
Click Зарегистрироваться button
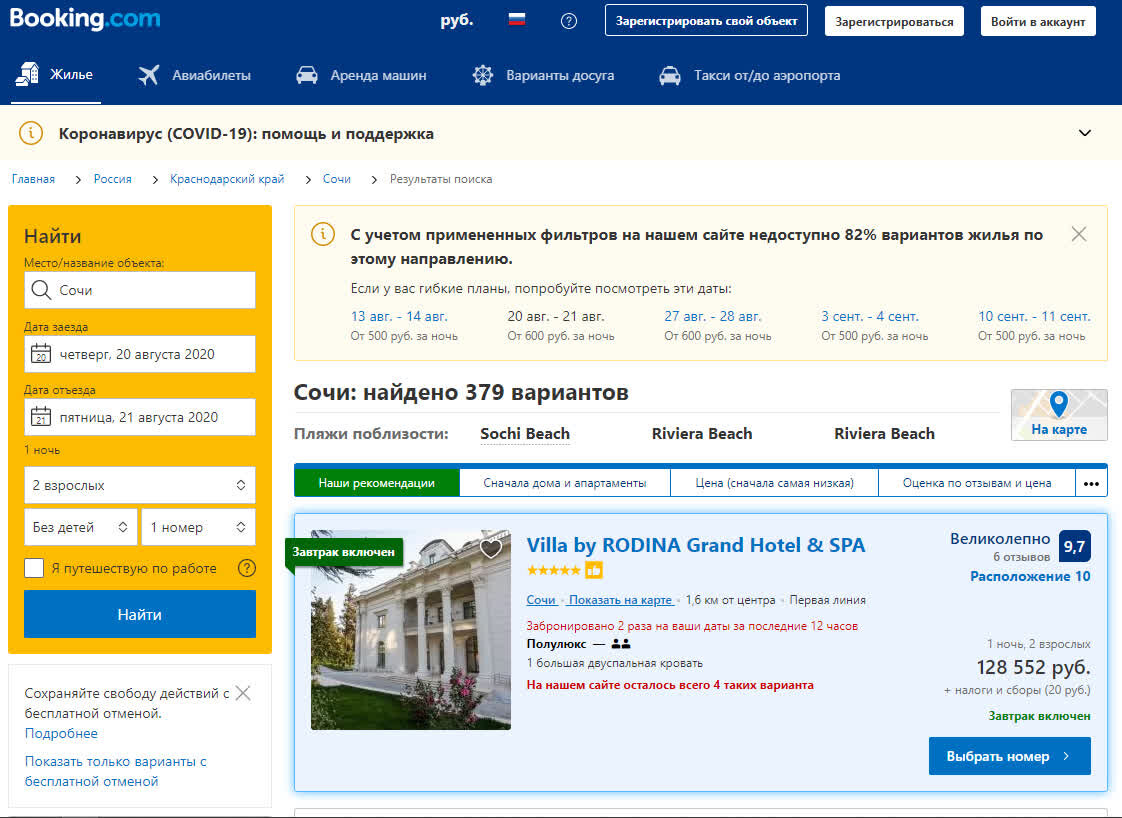click(894, 21)
